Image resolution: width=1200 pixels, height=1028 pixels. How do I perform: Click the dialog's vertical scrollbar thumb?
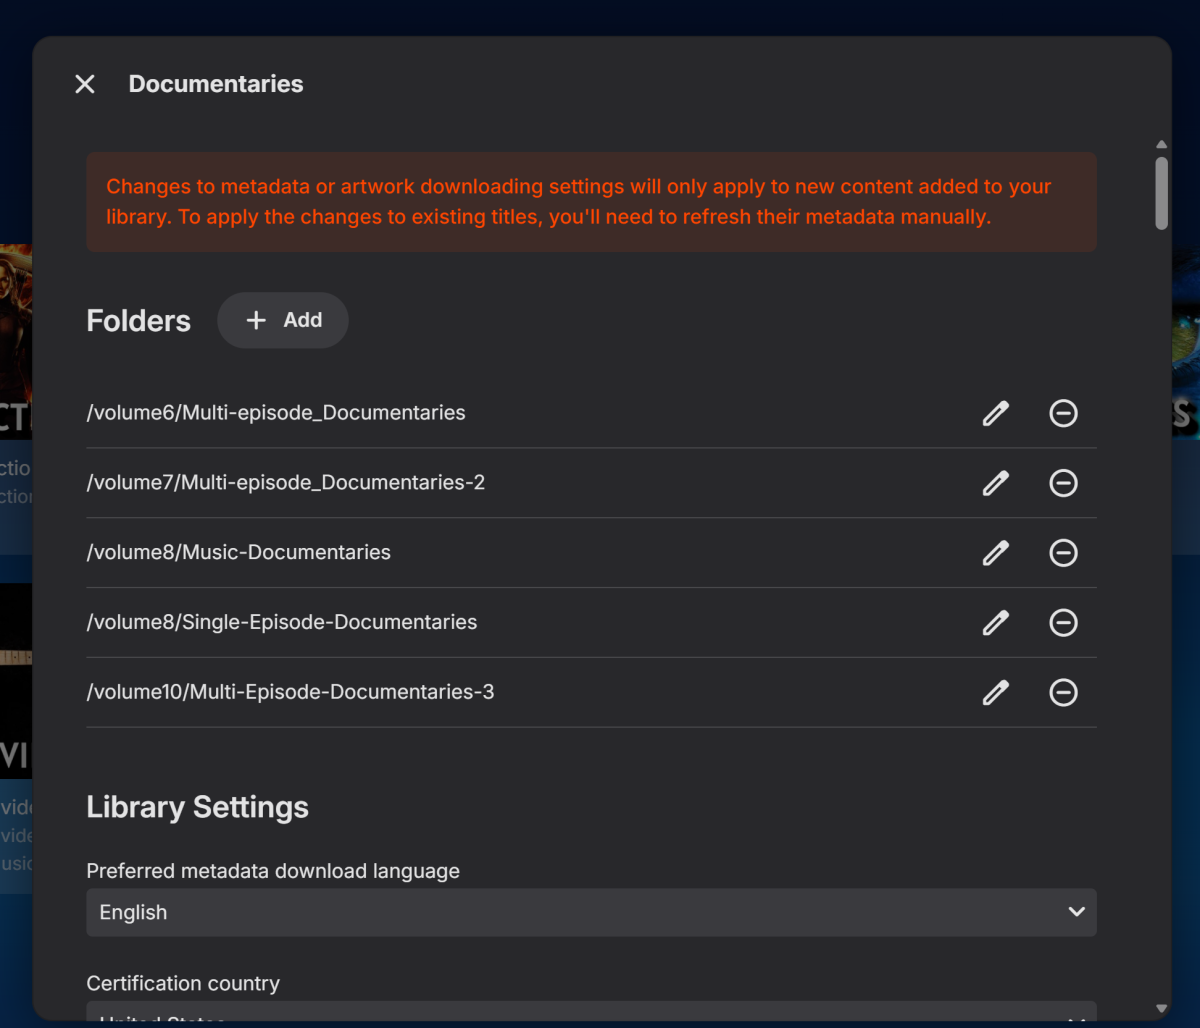1161,192
